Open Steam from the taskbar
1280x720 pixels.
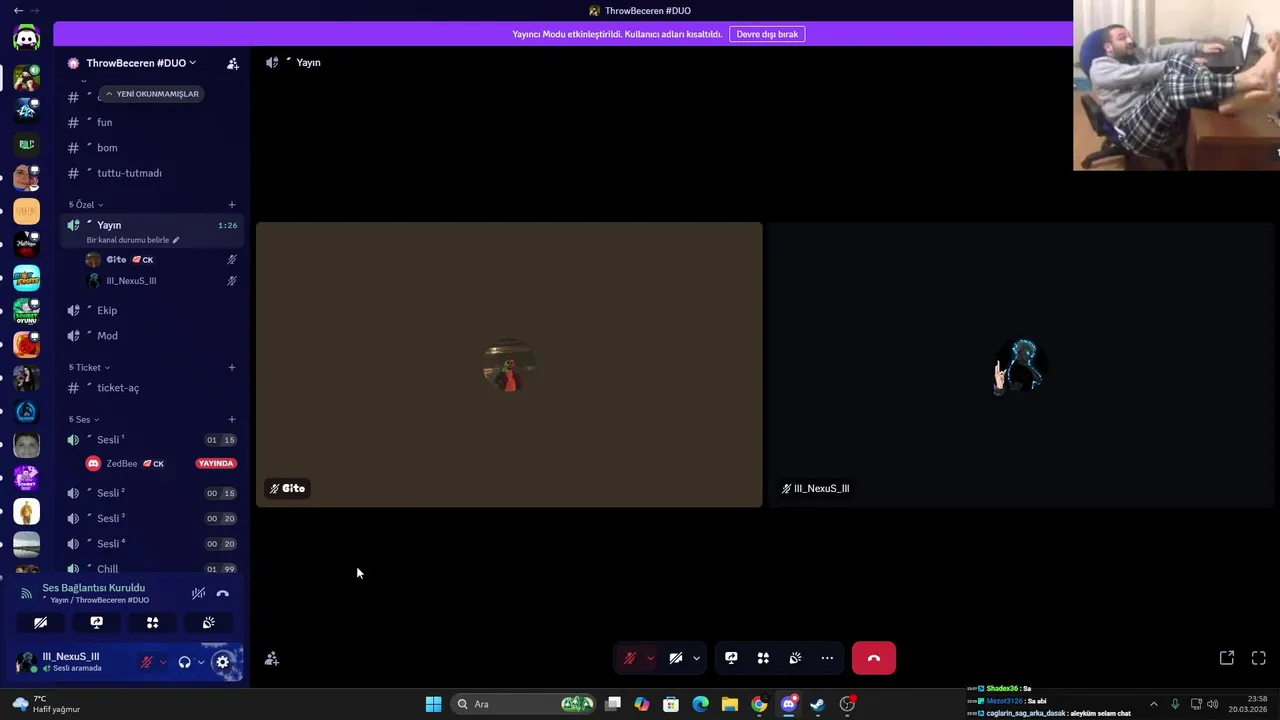(817, 704)
